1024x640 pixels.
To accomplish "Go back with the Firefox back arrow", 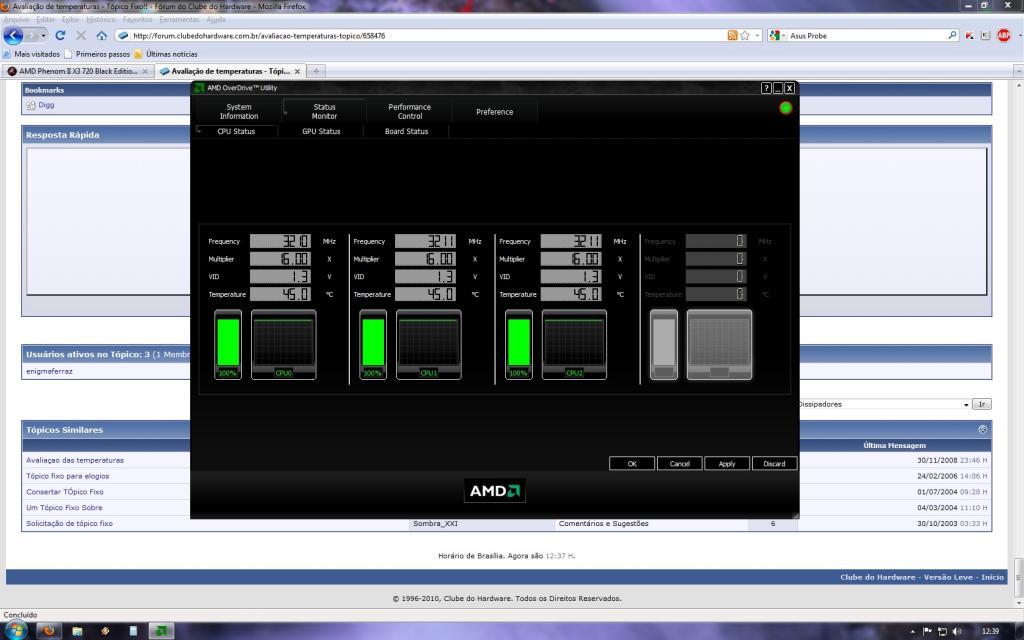I will coord(13,35).
